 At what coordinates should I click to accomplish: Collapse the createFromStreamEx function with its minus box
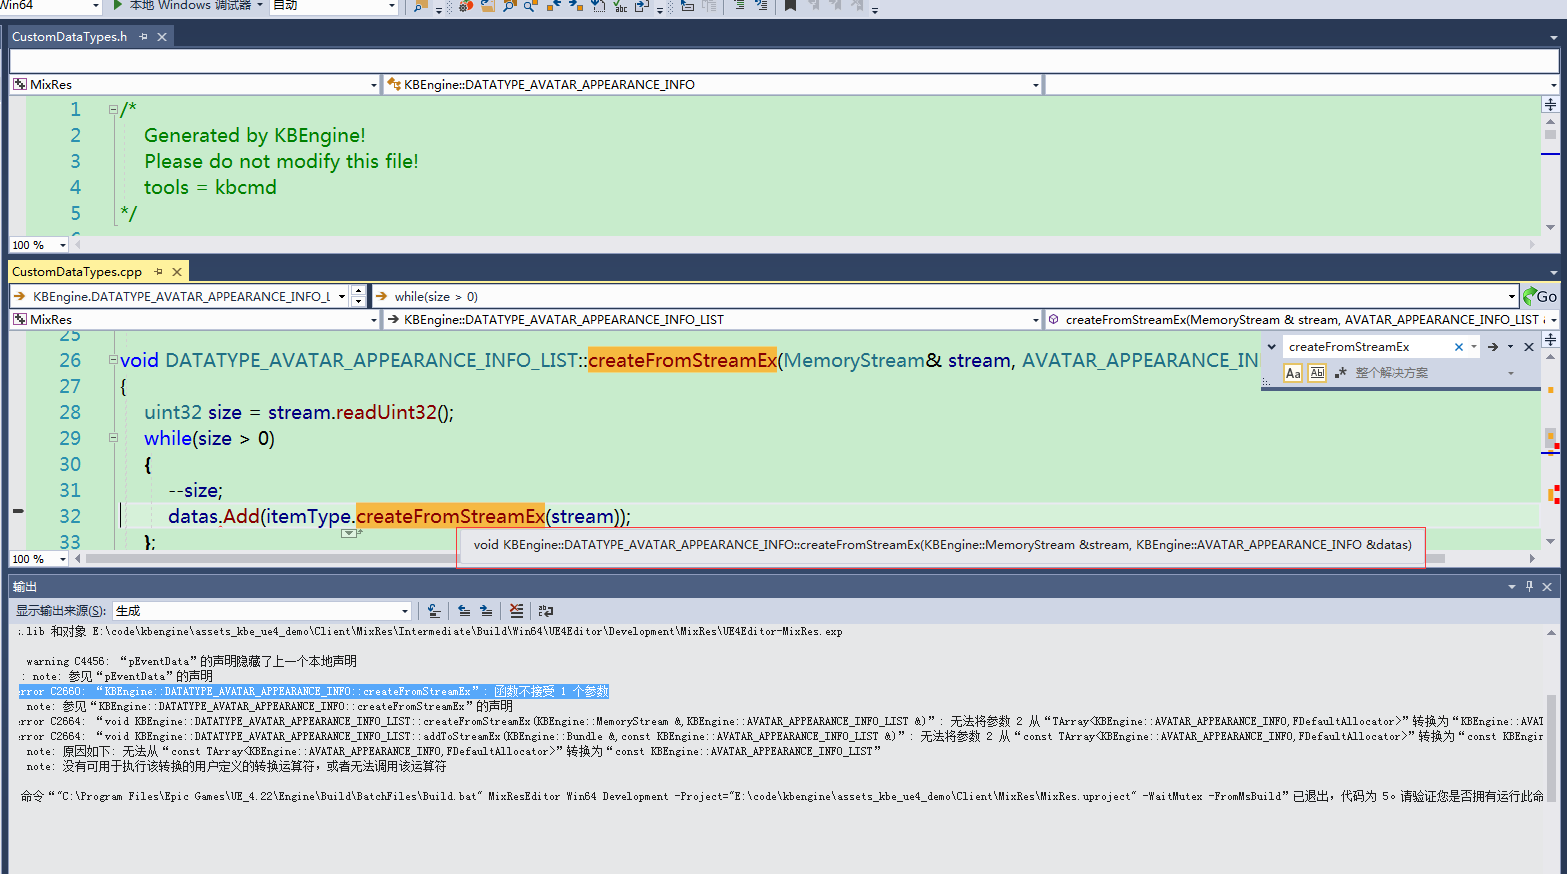point(112,359)
